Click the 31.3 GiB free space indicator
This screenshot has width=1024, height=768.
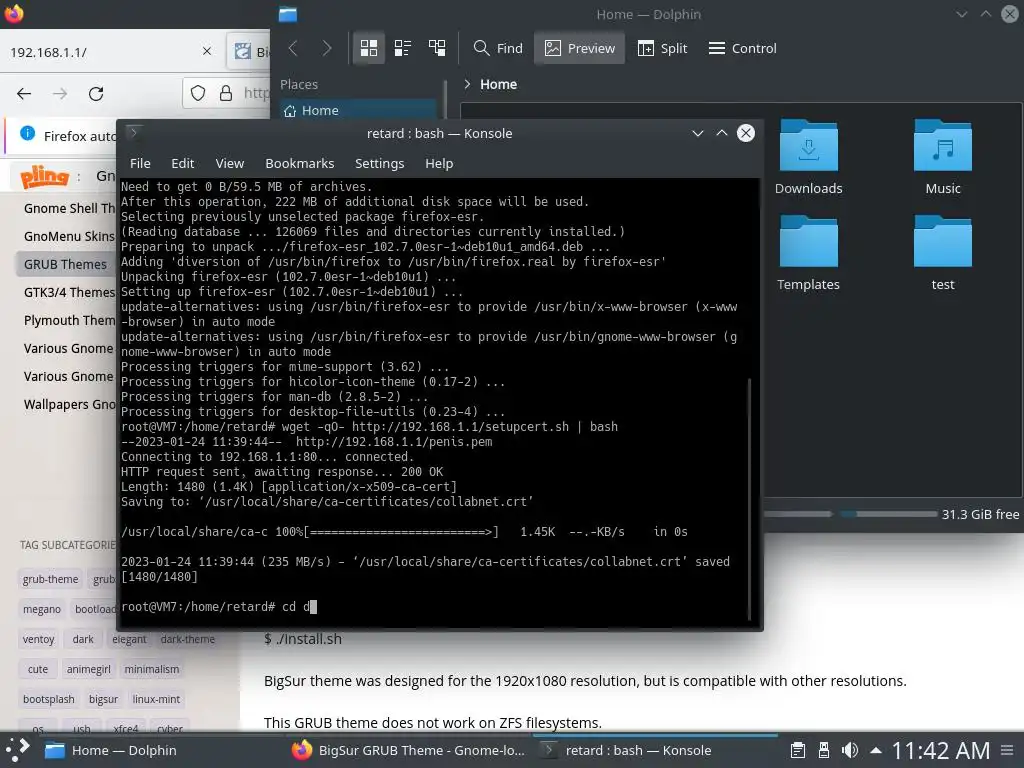click(980, 515)
